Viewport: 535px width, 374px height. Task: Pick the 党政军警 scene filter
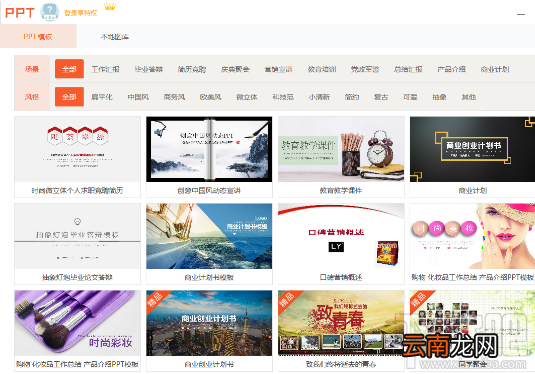[x=365, y=69]
